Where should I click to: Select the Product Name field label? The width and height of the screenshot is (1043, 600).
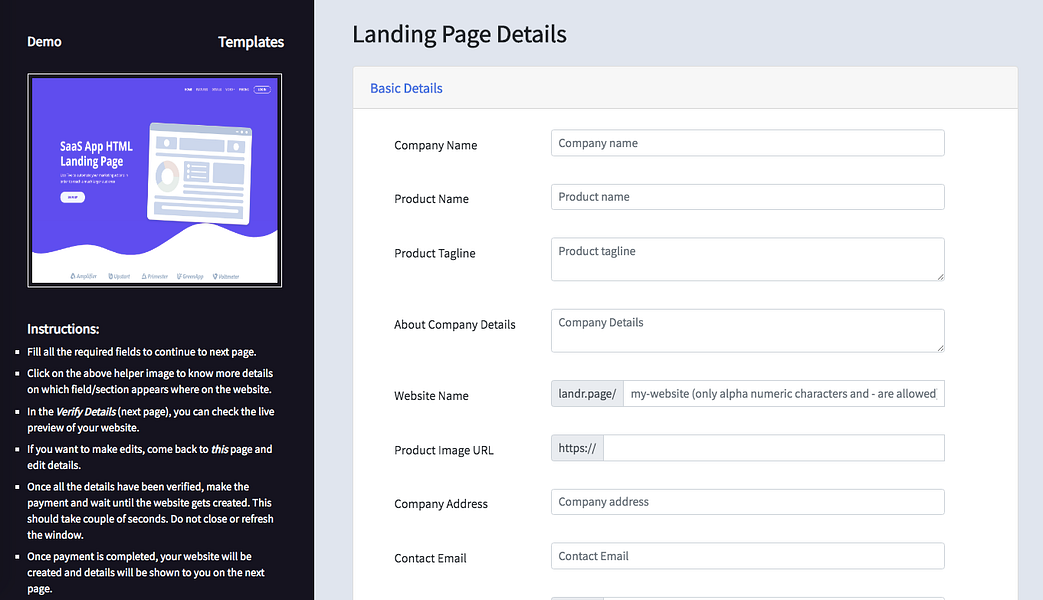(431, 199)
